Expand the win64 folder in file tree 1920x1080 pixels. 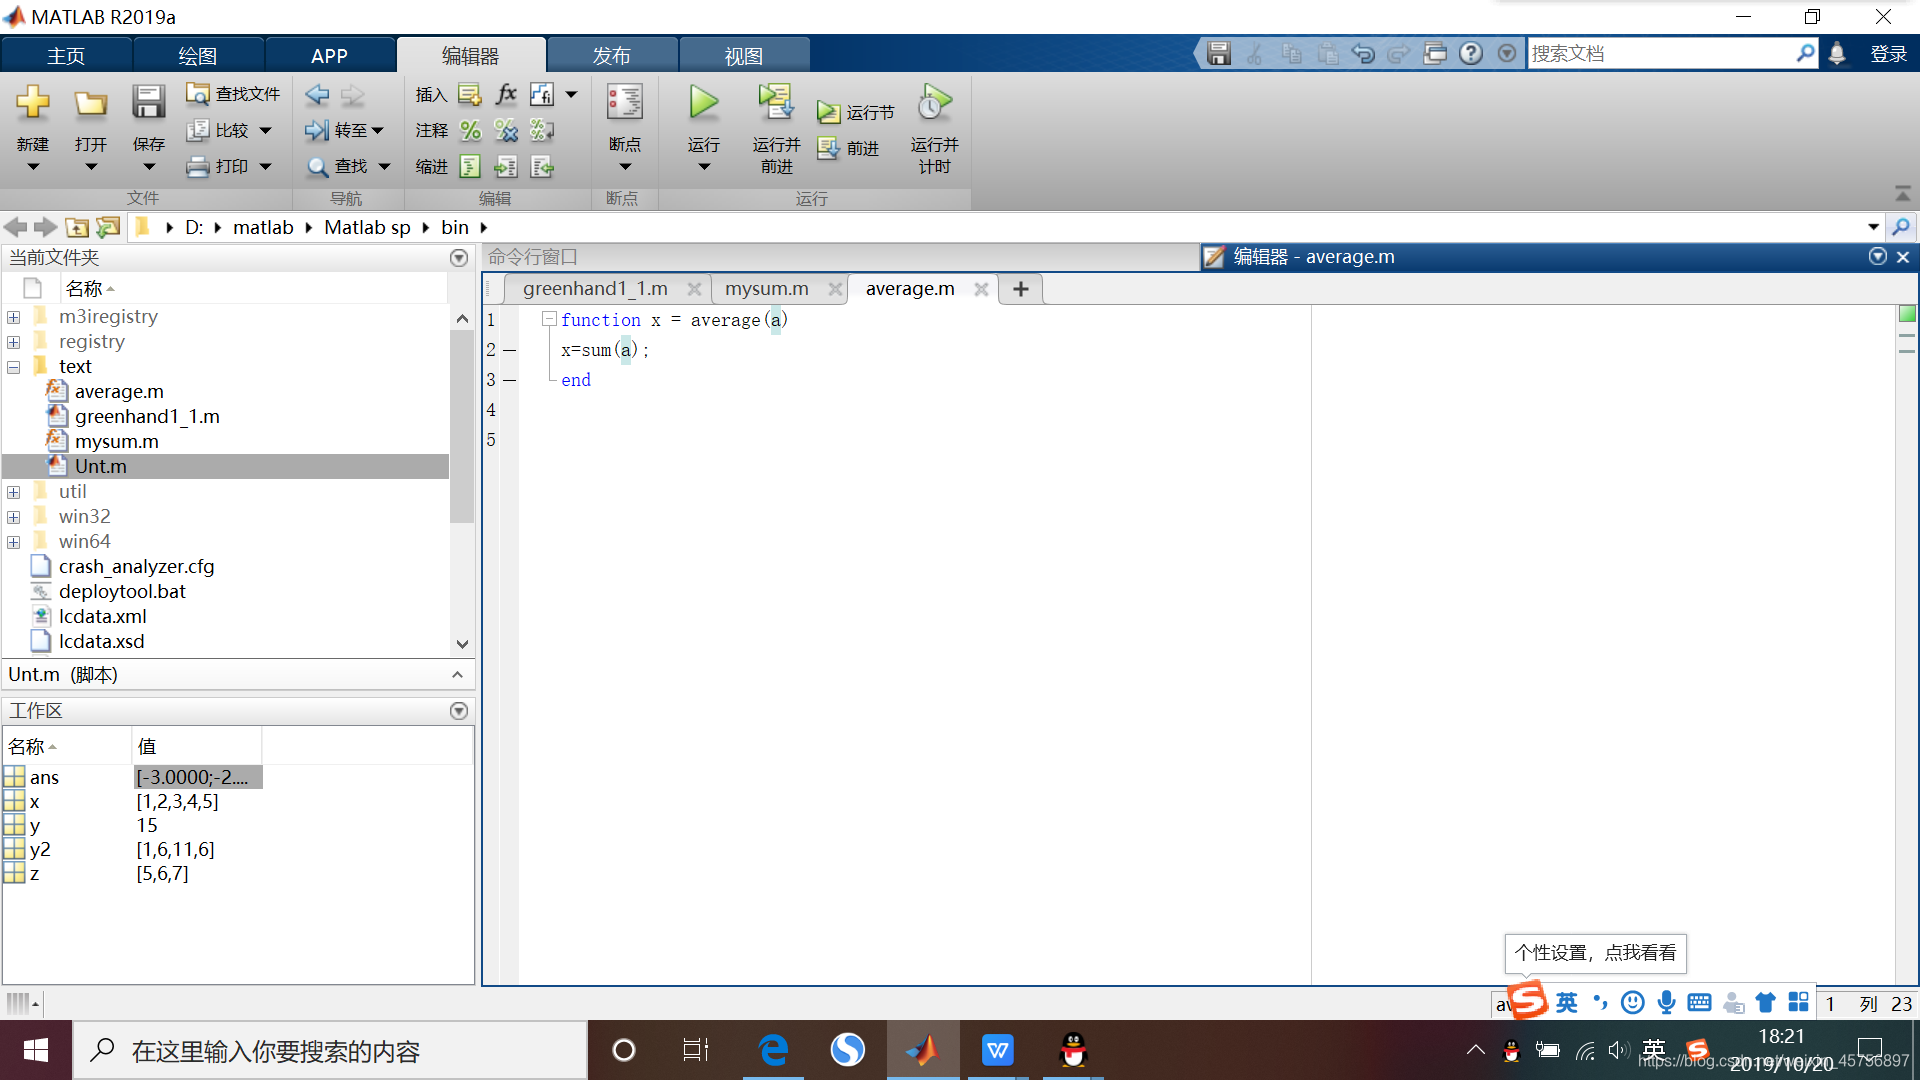coord(15,539)
